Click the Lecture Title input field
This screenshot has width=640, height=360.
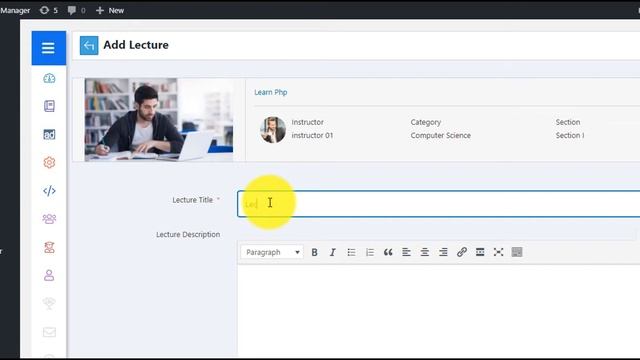pos(438,204)
